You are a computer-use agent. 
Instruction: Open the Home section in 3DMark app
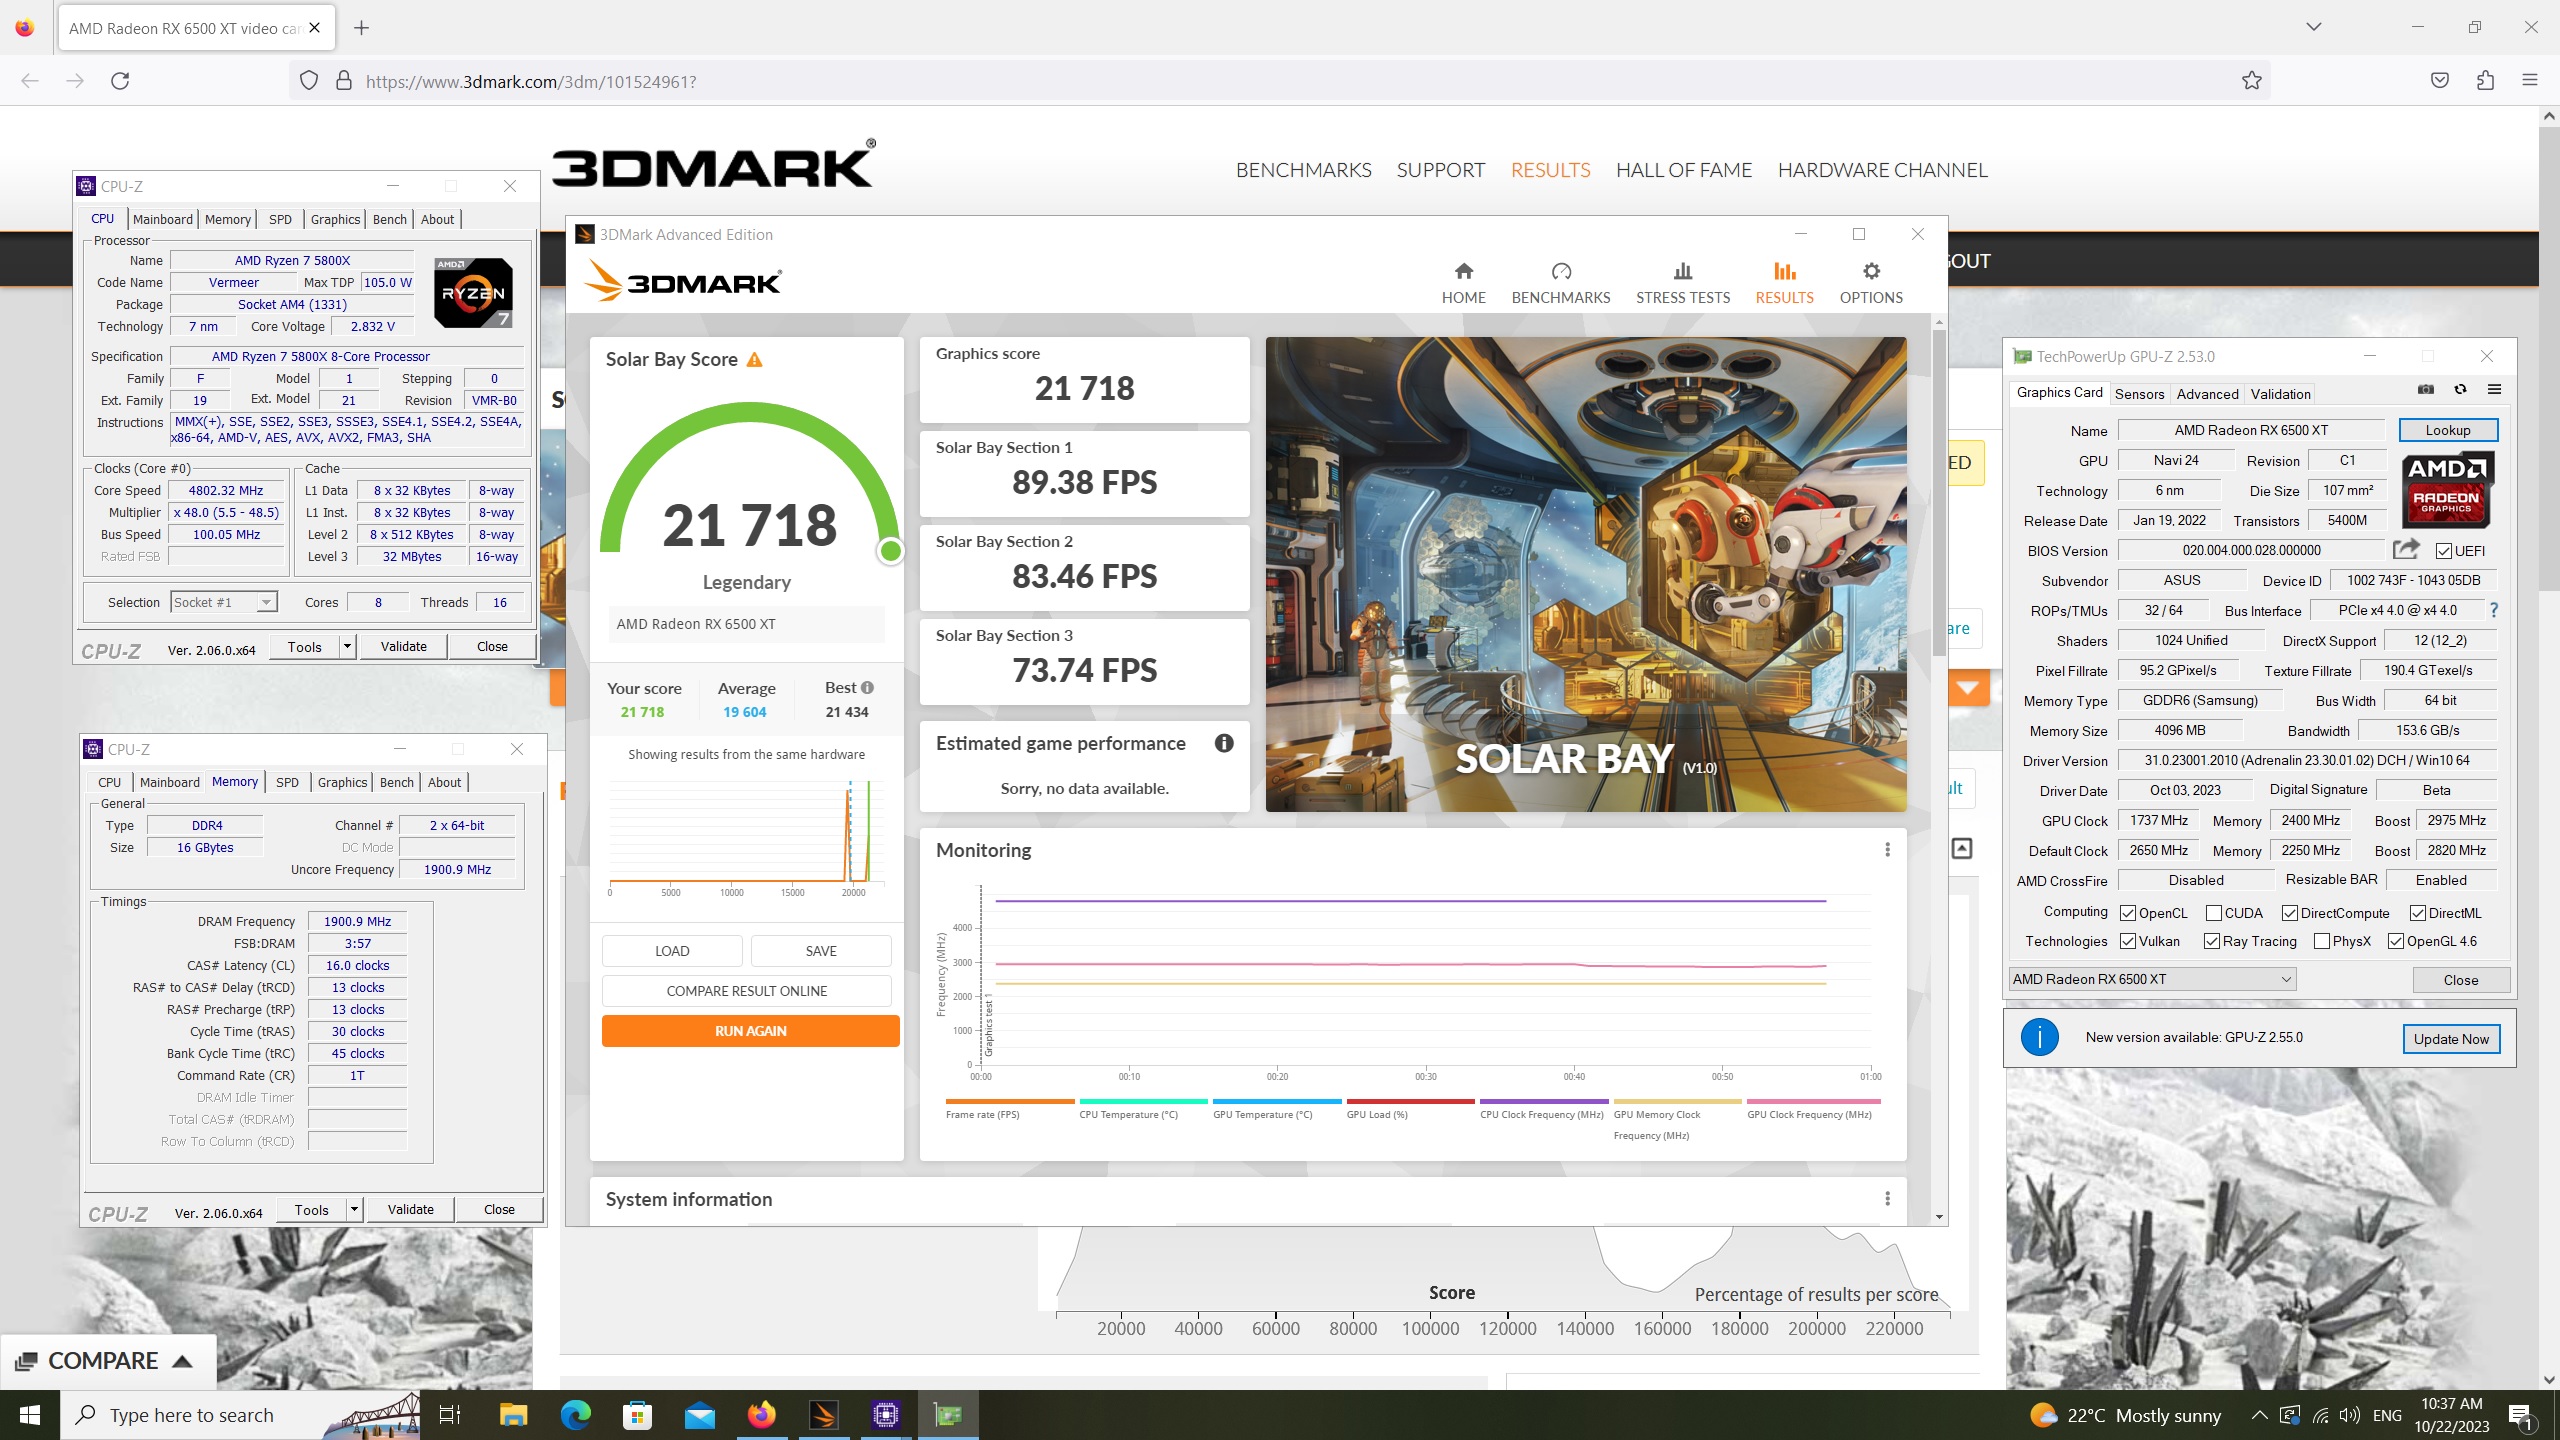(1463, 283)
